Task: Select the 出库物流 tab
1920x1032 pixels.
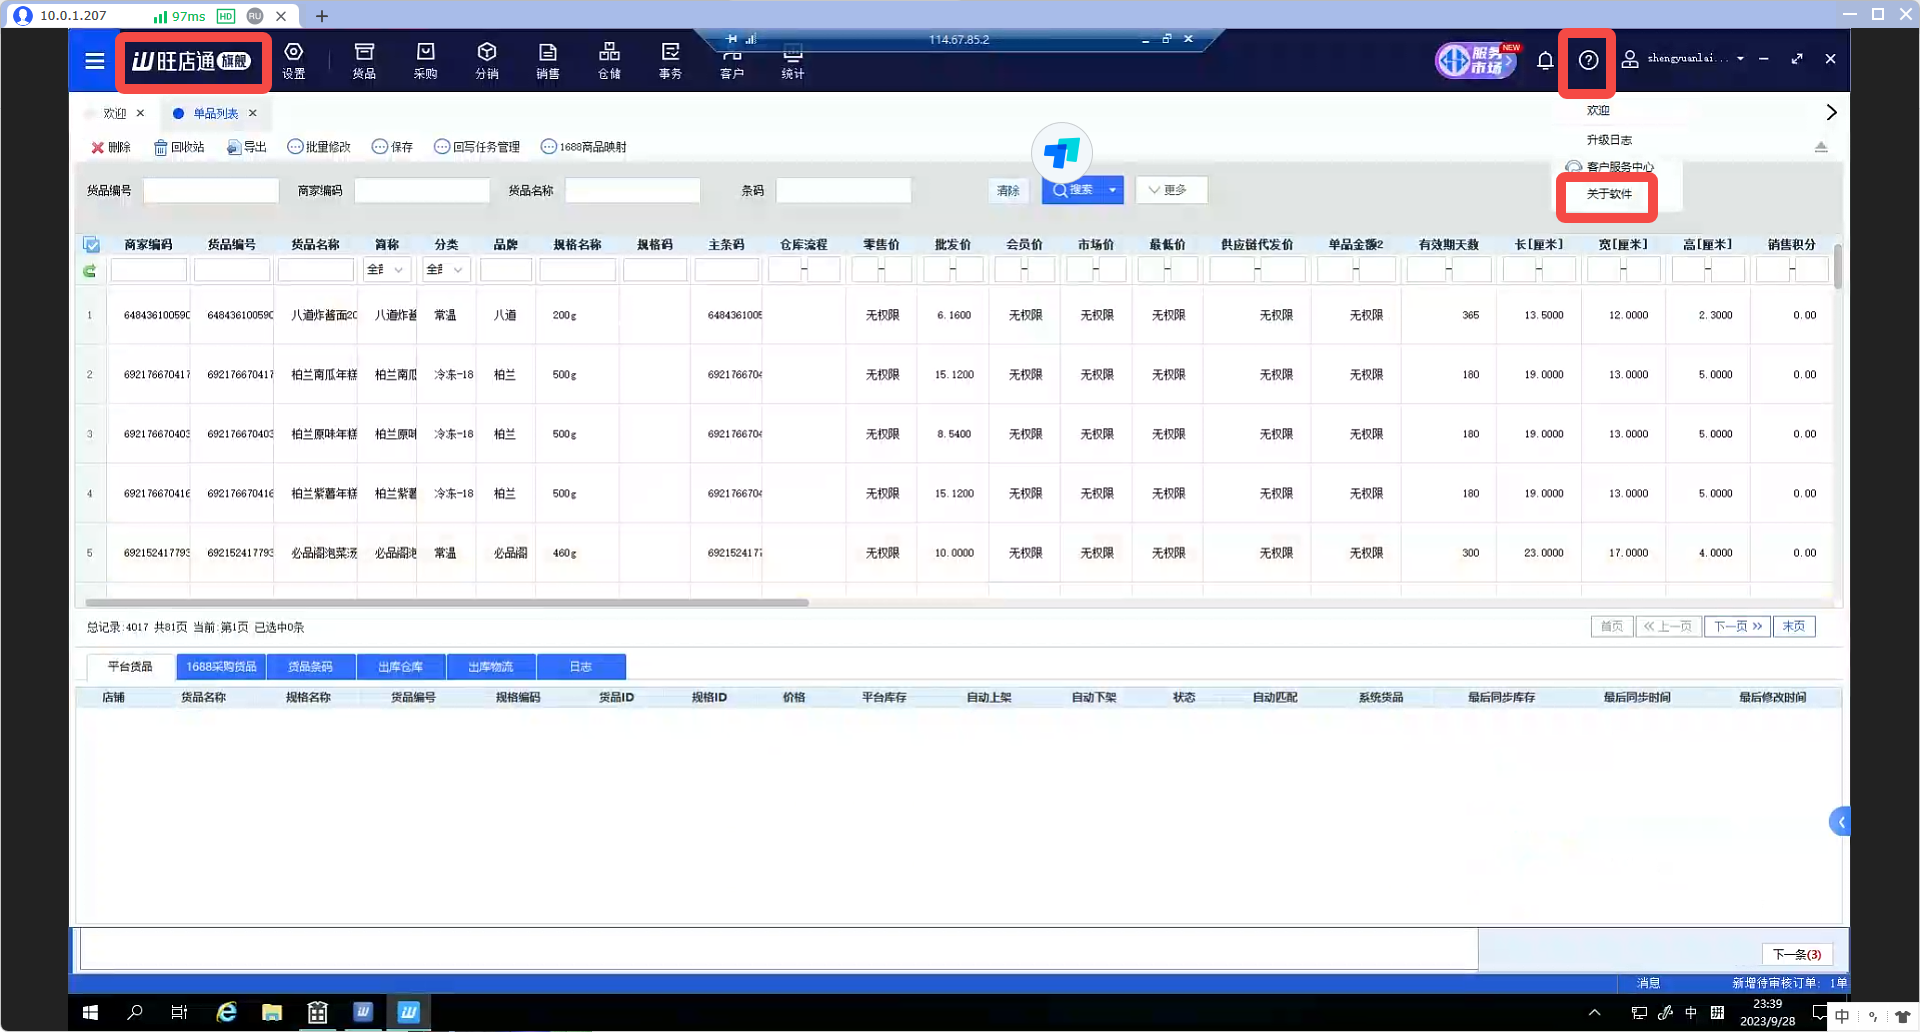Action: [490, 666]
